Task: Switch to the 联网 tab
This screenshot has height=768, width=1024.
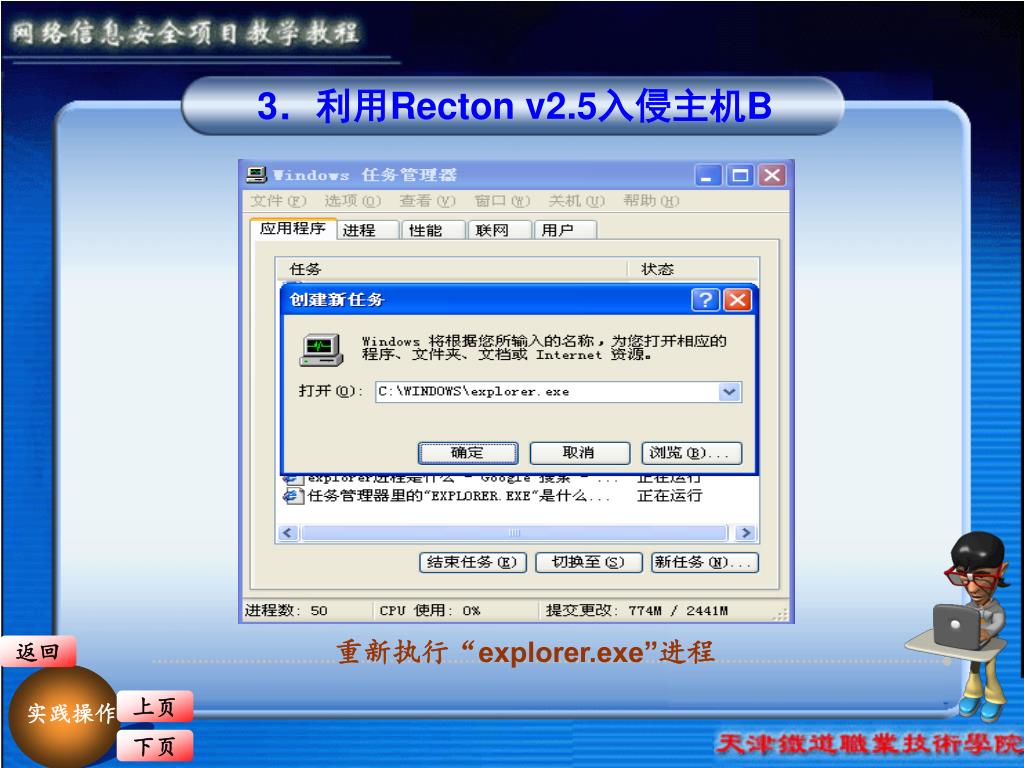Action: pyautogui.click(x=500, y=230)
